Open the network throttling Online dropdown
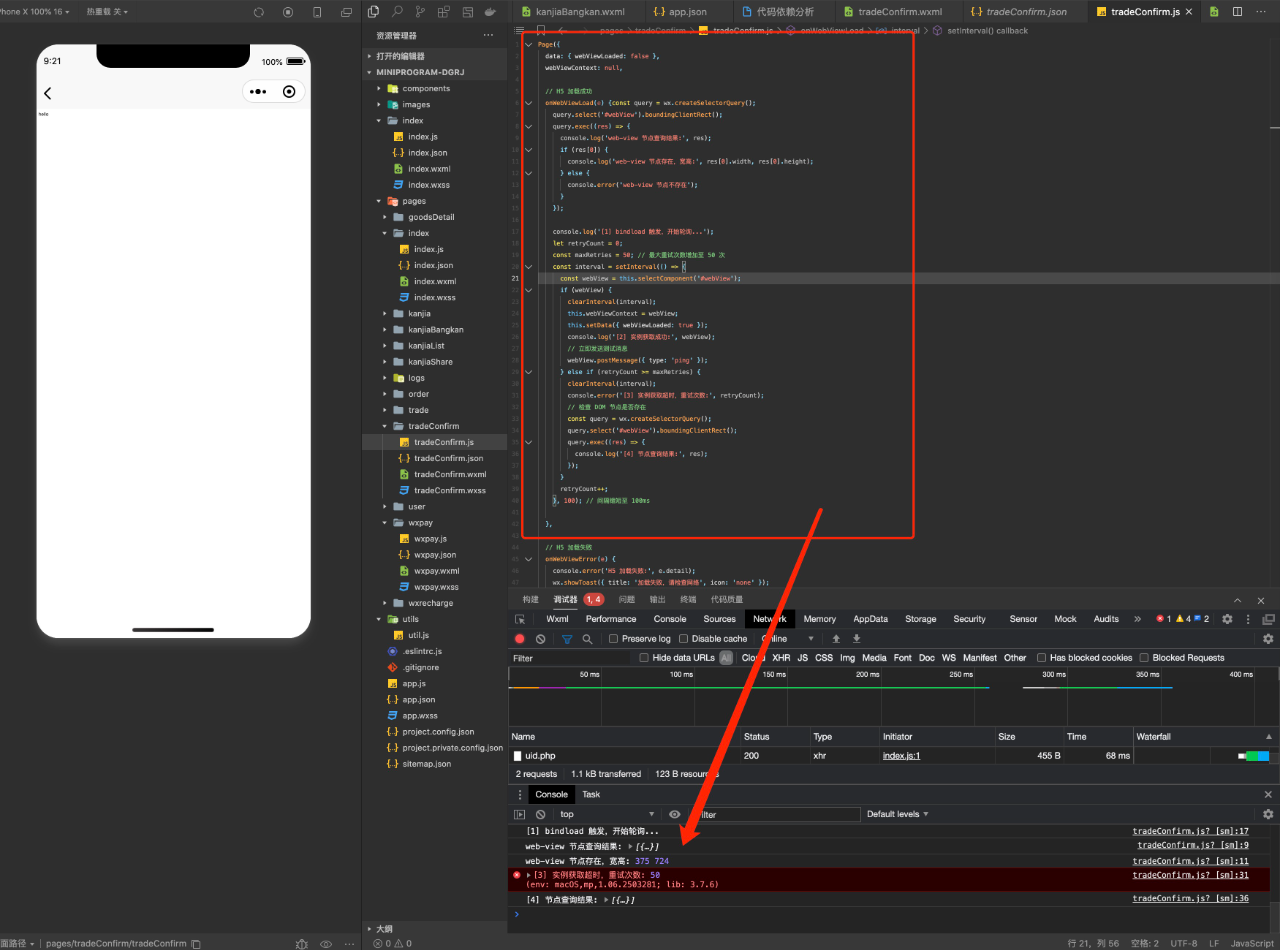The height and width of the screenshot is (950, 1280). (788, 639)
